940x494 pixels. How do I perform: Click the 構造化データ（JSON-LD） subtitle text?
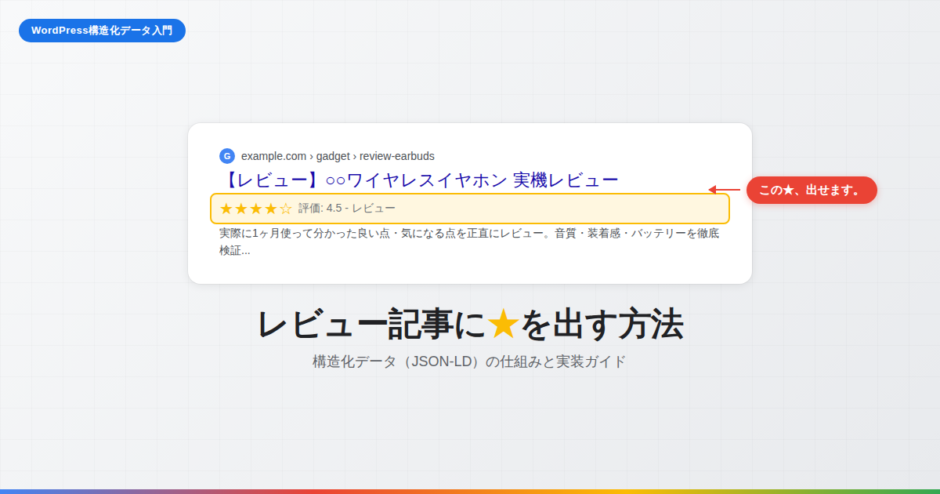pos(398,362)
